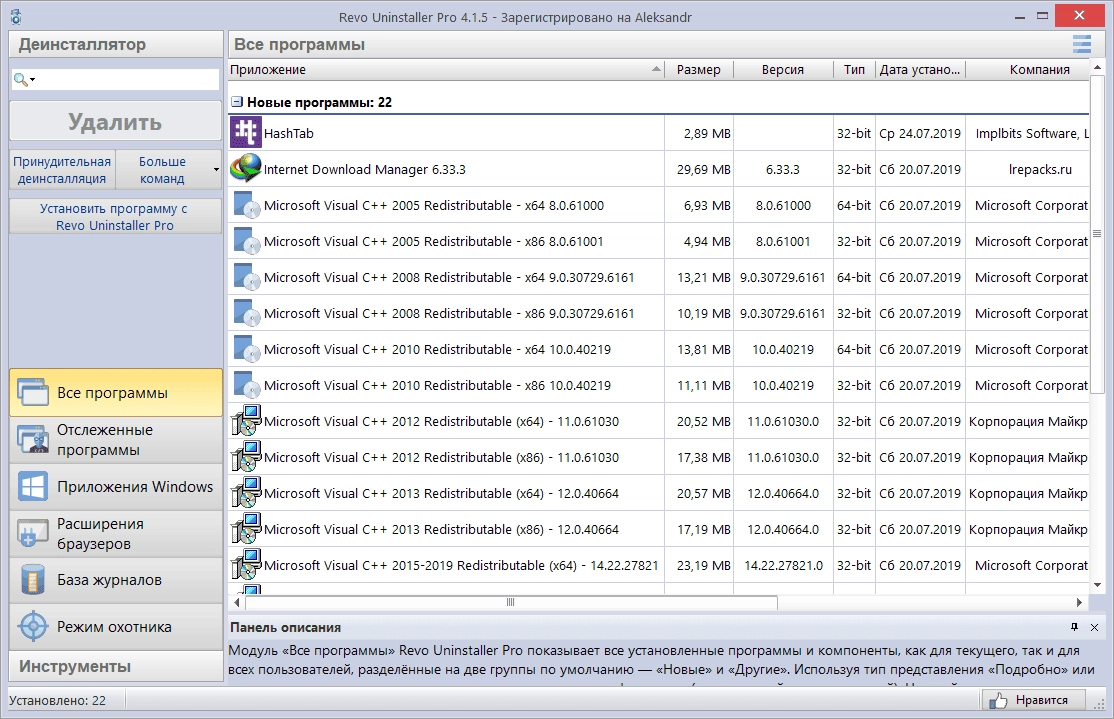
Task: Click the Нравится button
Action: 1034,700
